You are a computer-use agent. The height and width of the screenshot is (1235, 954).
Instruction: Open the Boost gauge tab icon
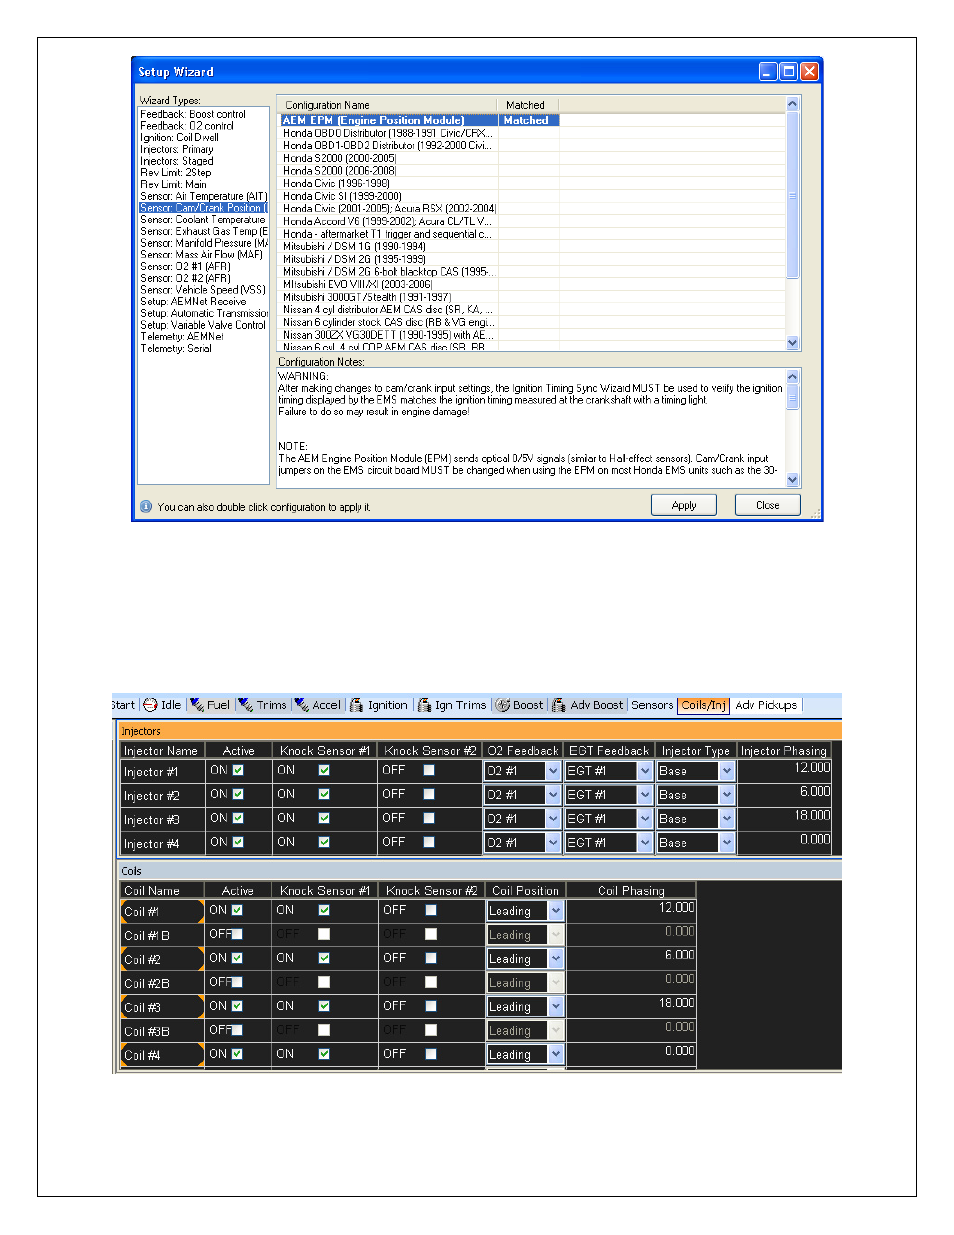pos(503,705)
